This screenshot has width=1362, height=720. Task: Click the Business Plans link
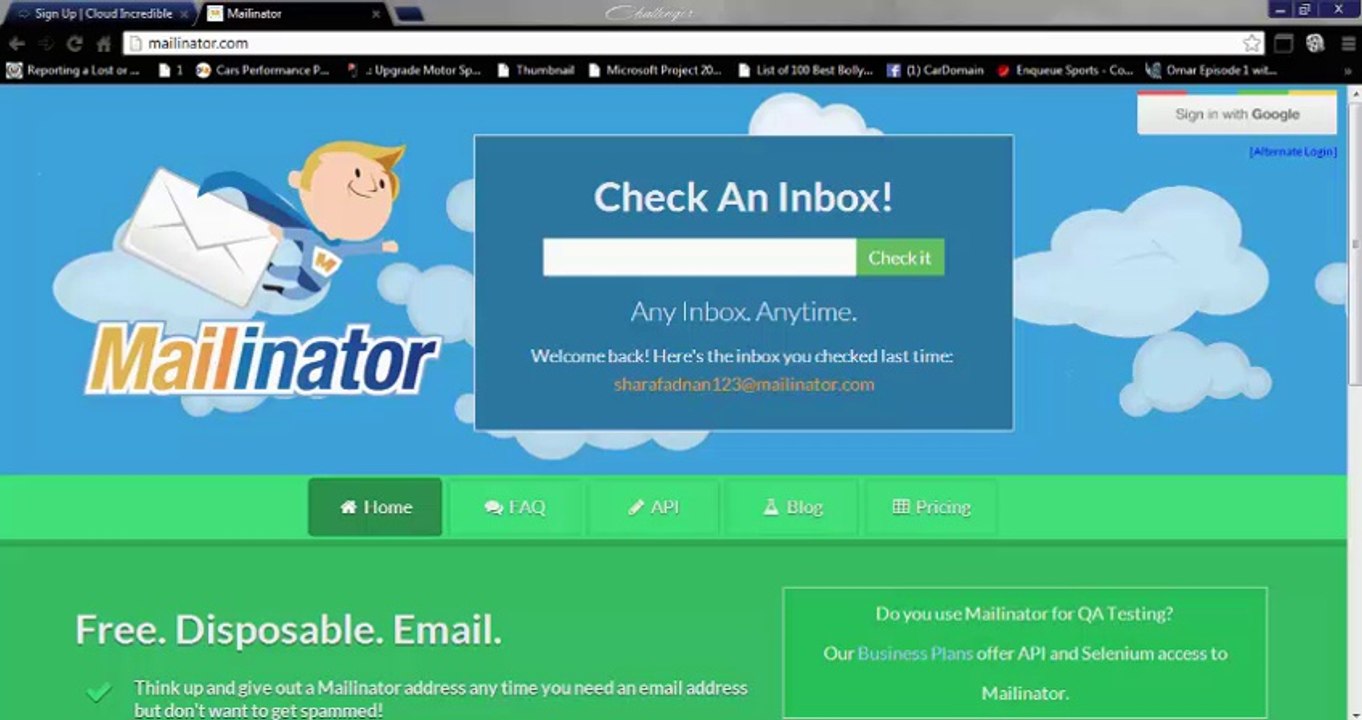(915, 653)
